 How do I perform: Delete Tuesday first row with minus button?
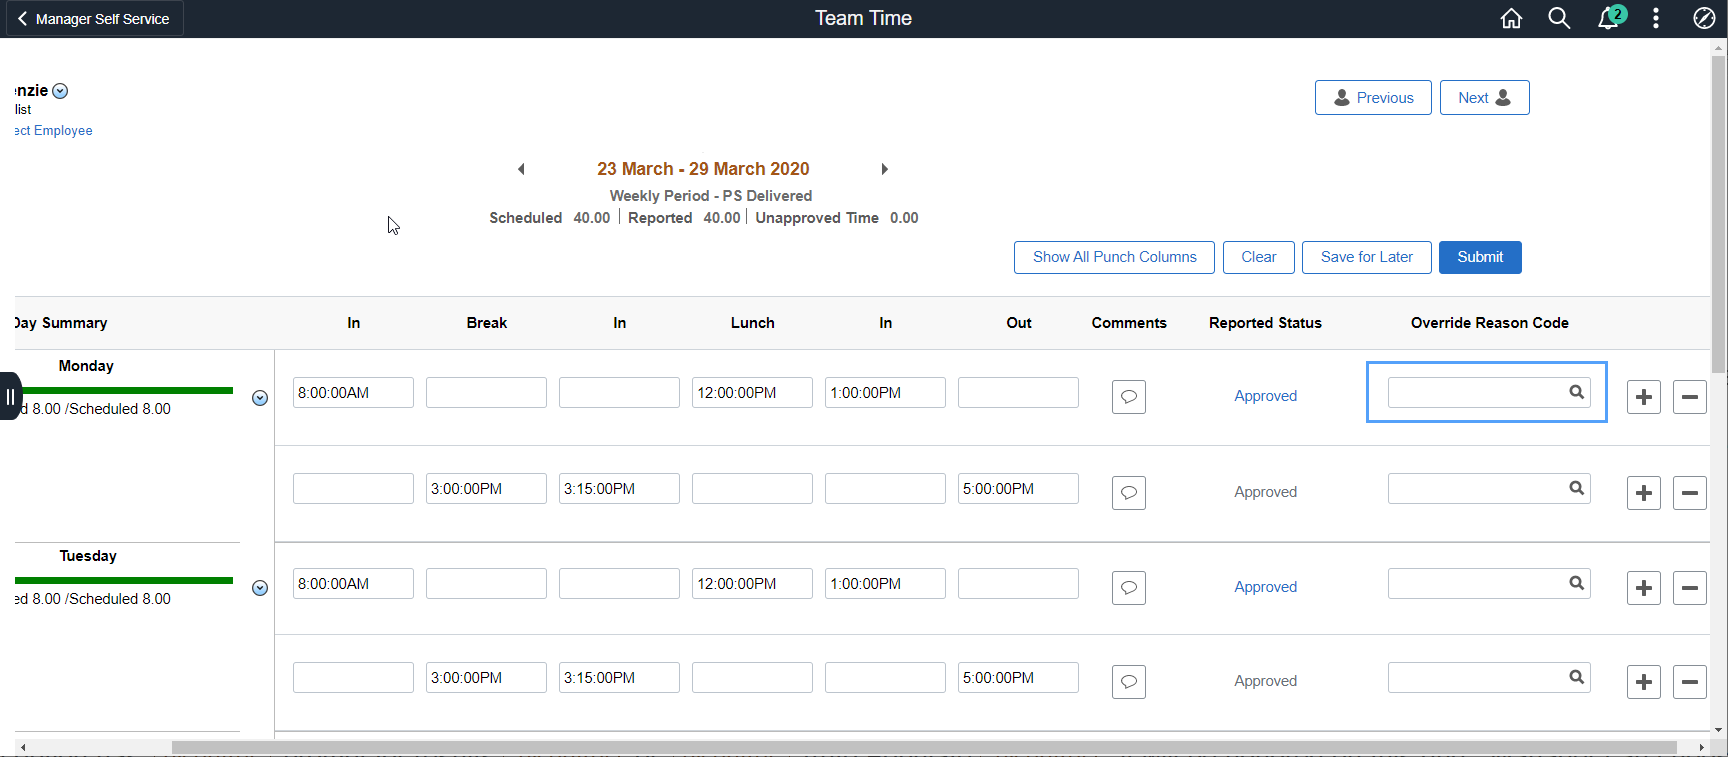1690,588
